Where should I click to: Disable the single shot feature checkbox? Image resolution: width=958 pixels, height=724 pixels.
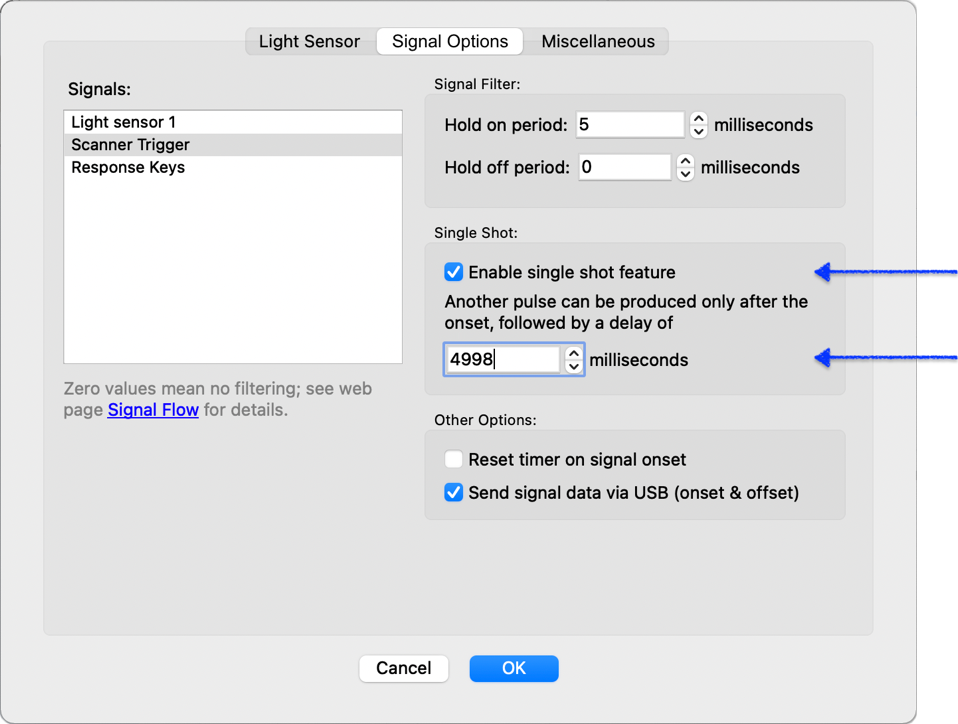tap(454, 272)
